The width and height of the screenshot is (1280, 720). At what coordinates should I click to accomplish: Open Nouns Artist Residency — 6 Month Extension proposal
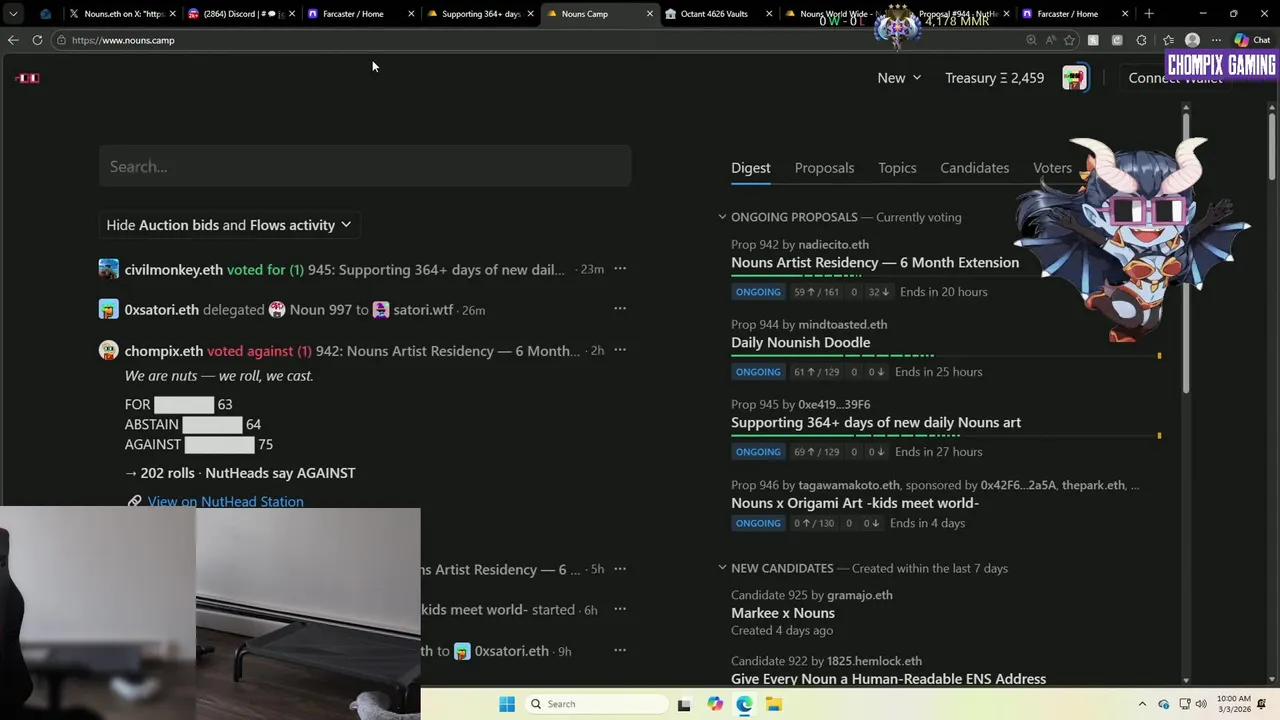[x=875, y=262]
